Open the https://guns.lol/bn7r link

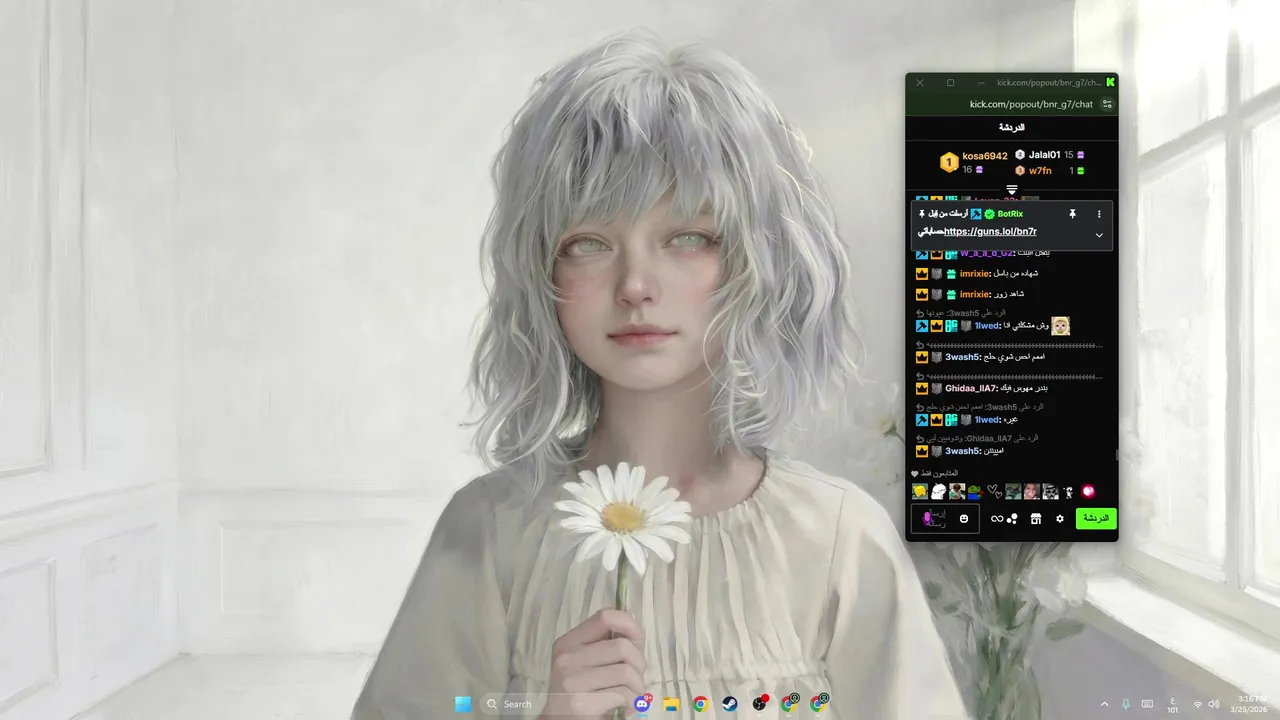point(990,232)
